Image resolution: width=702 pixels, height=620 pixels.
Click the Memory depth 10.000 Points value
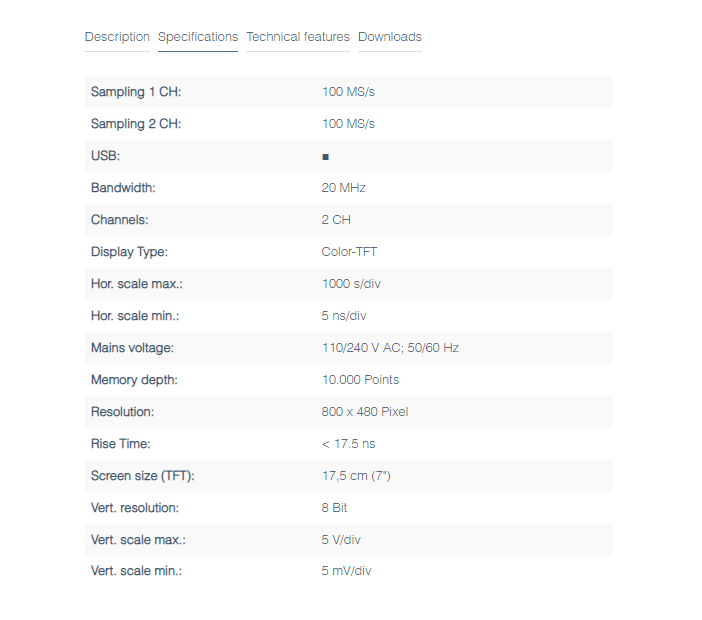click(360, 380)
